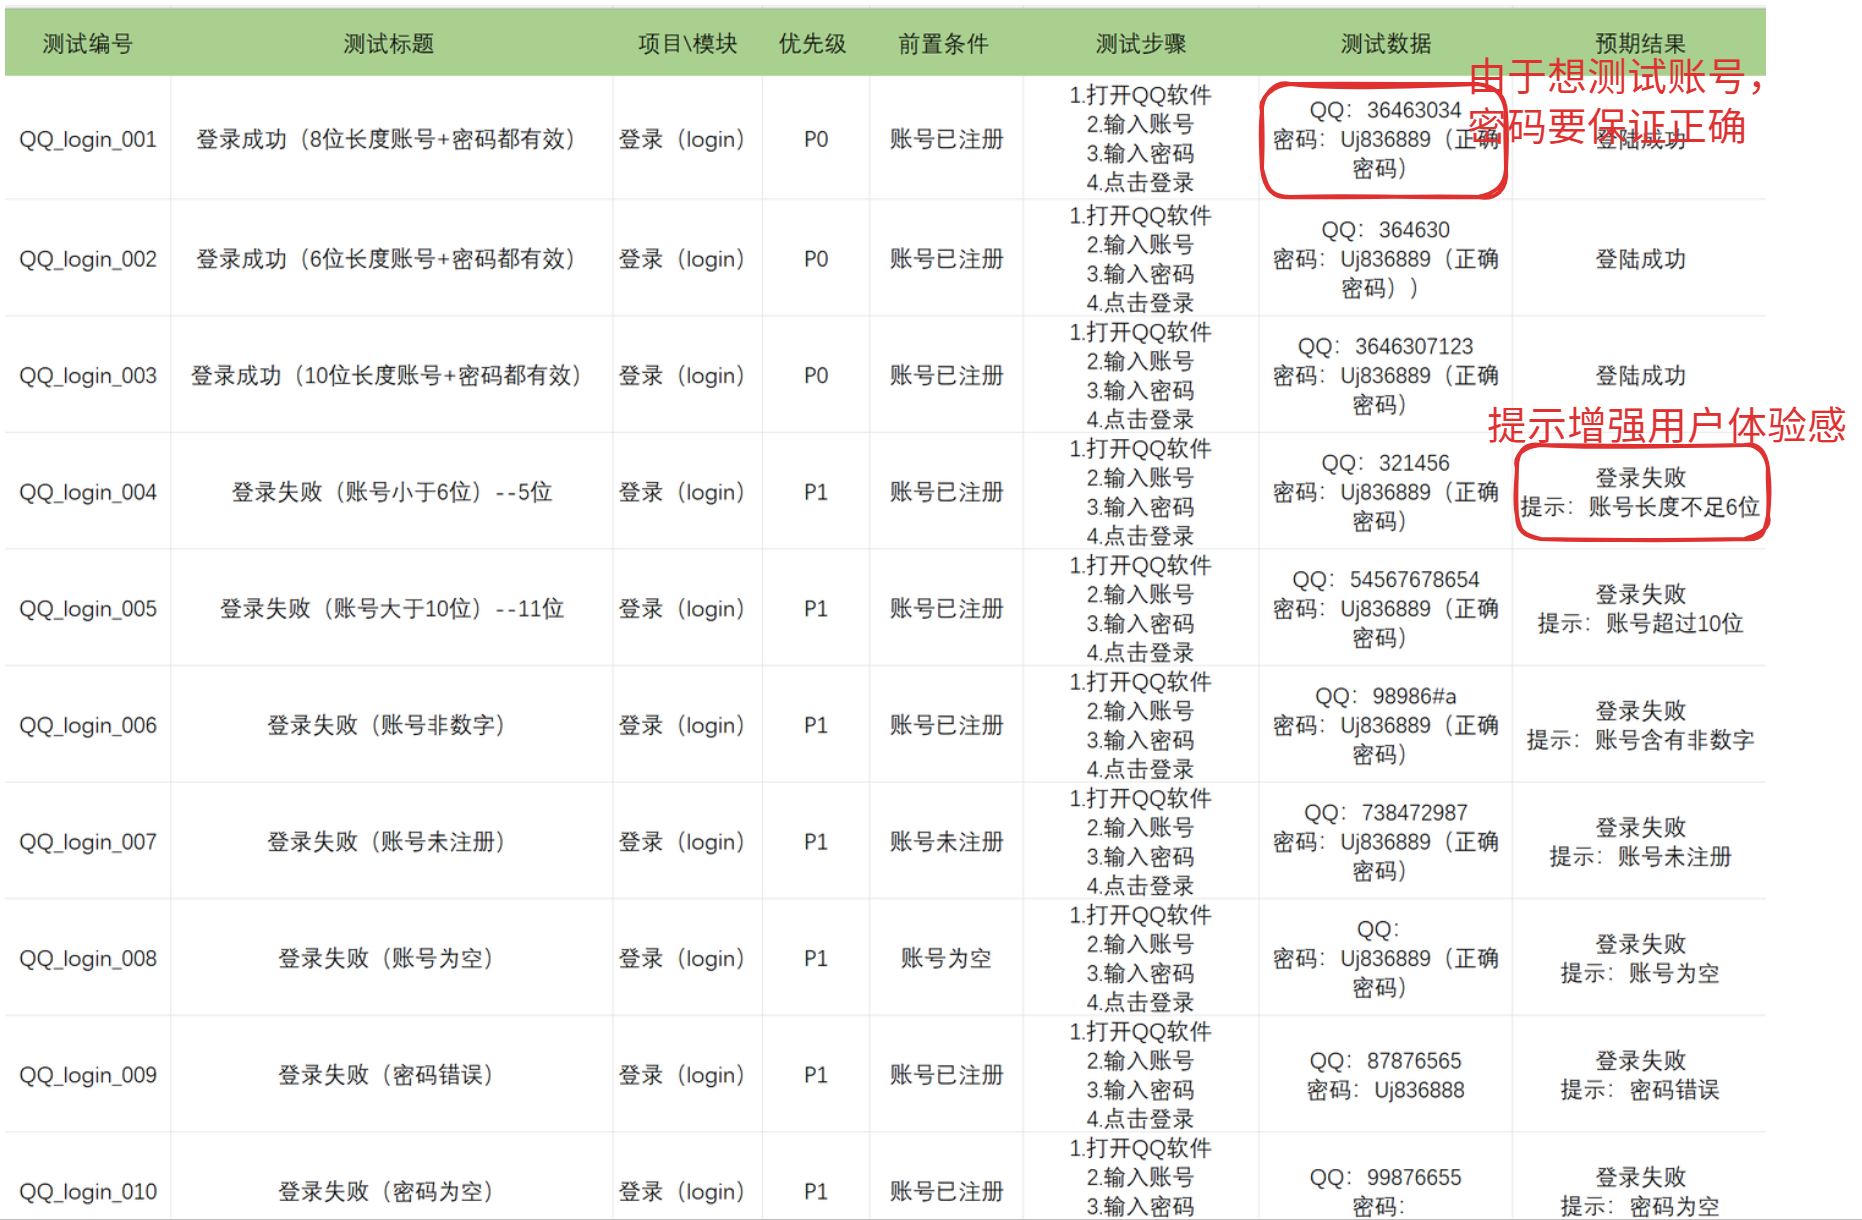Select the 测试标题 column header
1862x1220 pixels.
pyautogui.click(x=389, y=44)
